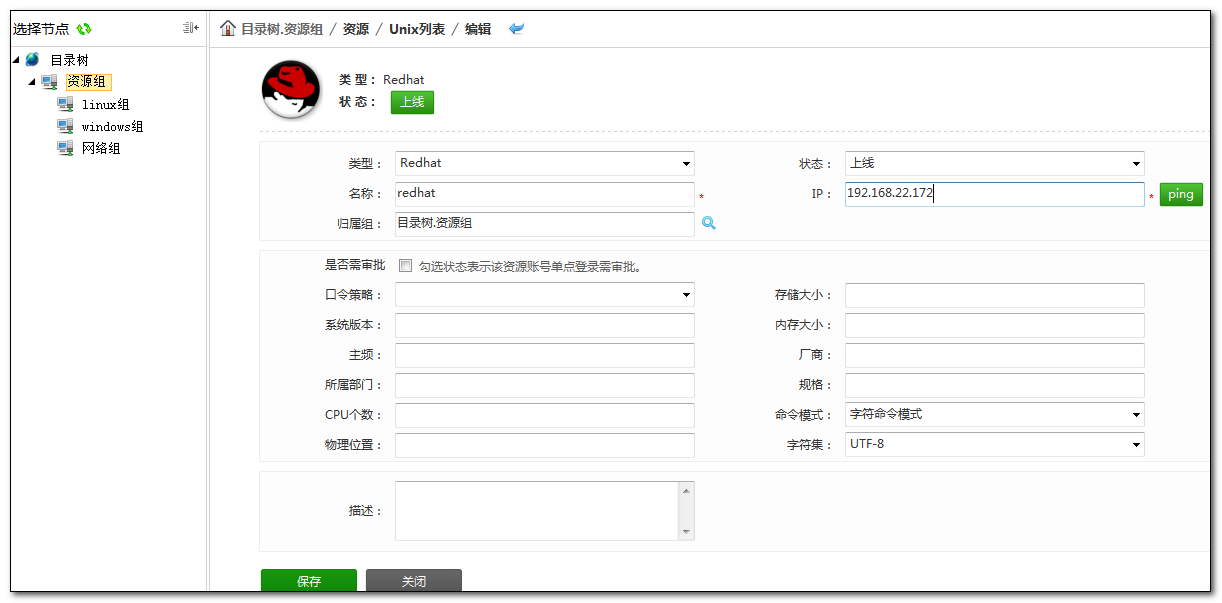
Task: Select linux组 in the tree
Action: (105, 105)
